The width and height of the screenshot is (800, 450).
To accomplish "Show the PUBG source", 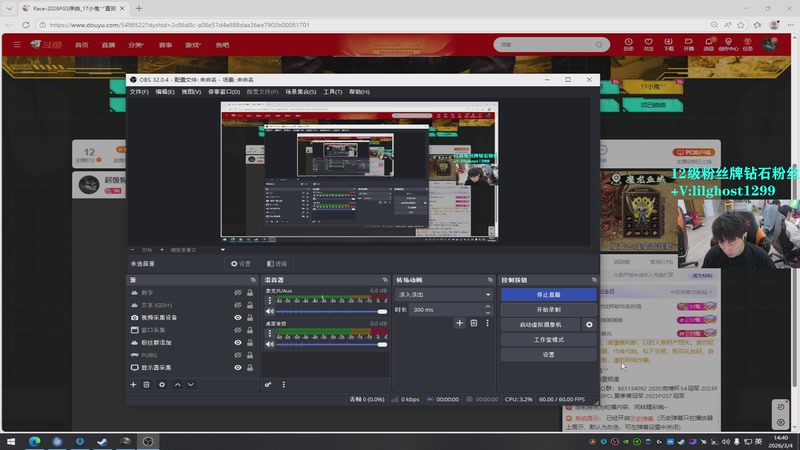I will pos(238,355).
